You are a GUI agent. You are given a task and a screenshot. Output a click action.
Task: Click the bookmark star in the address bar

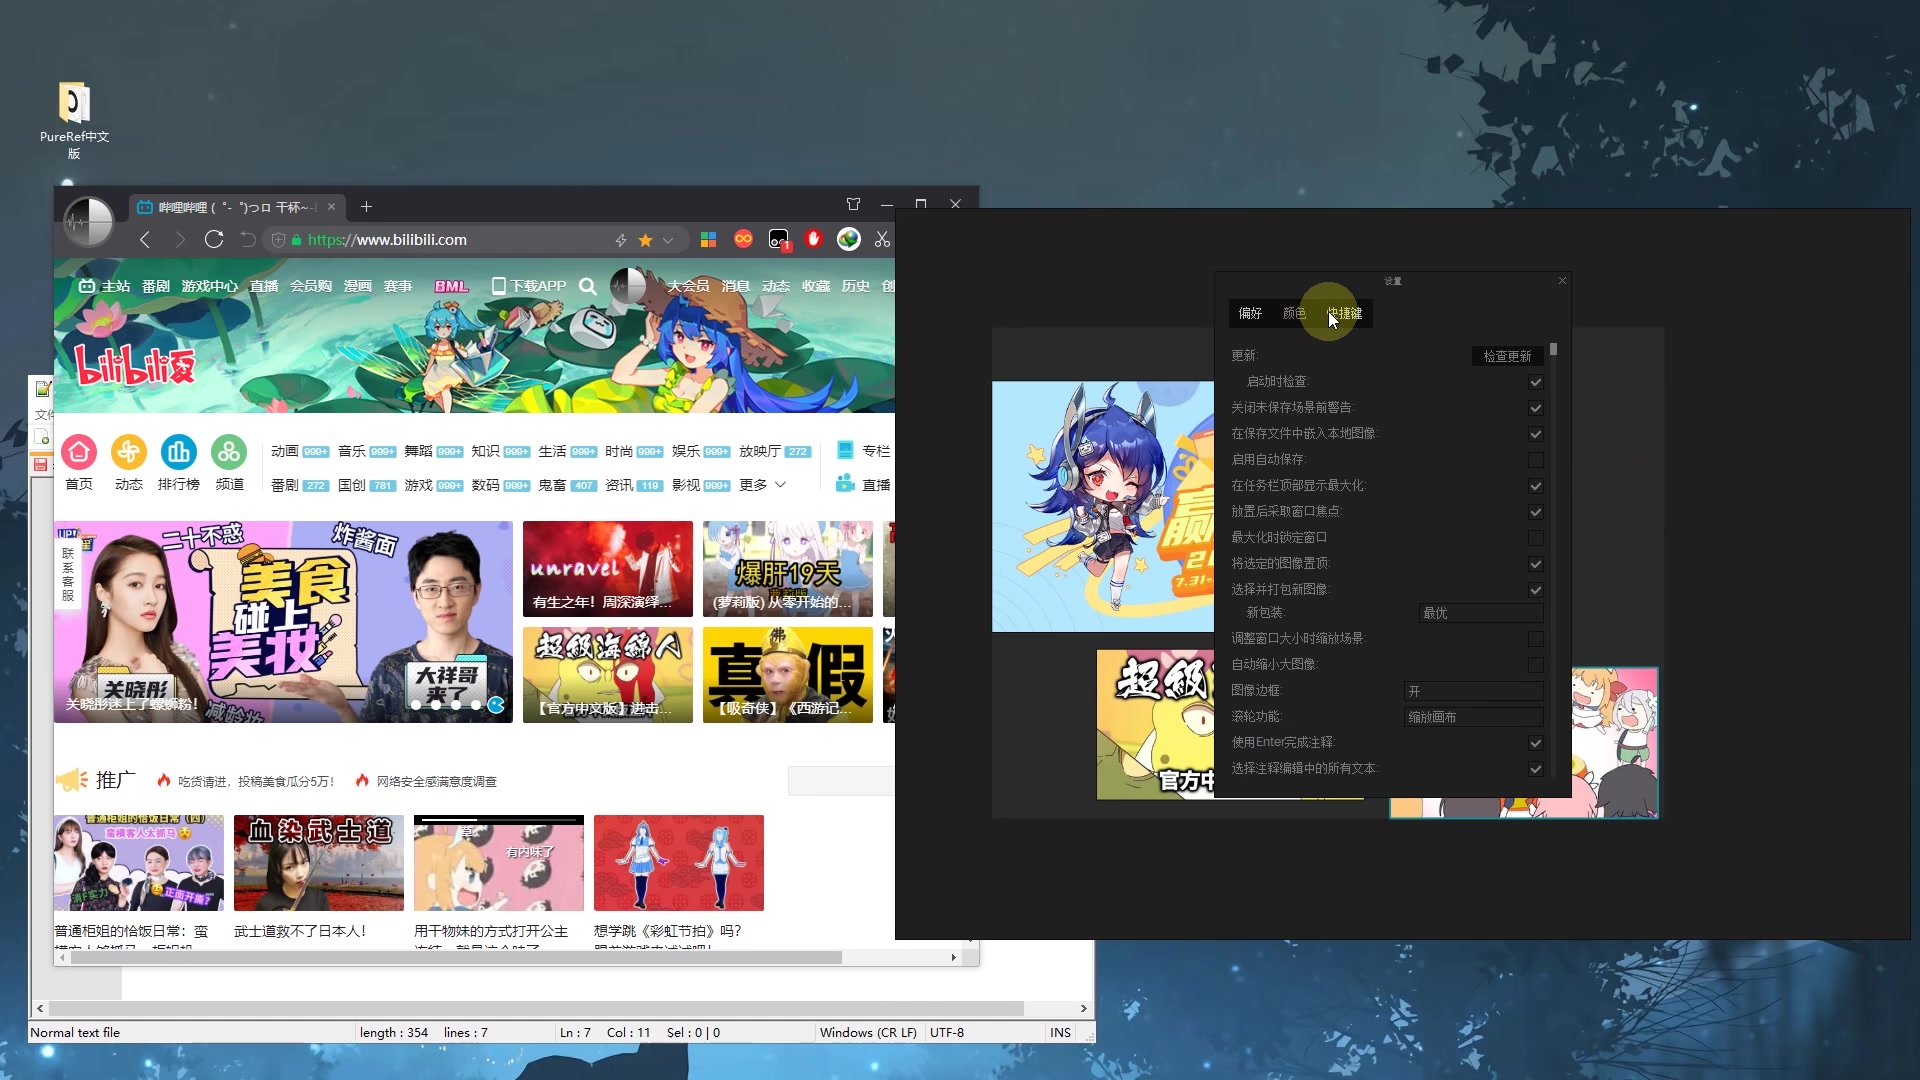[645, 240]
